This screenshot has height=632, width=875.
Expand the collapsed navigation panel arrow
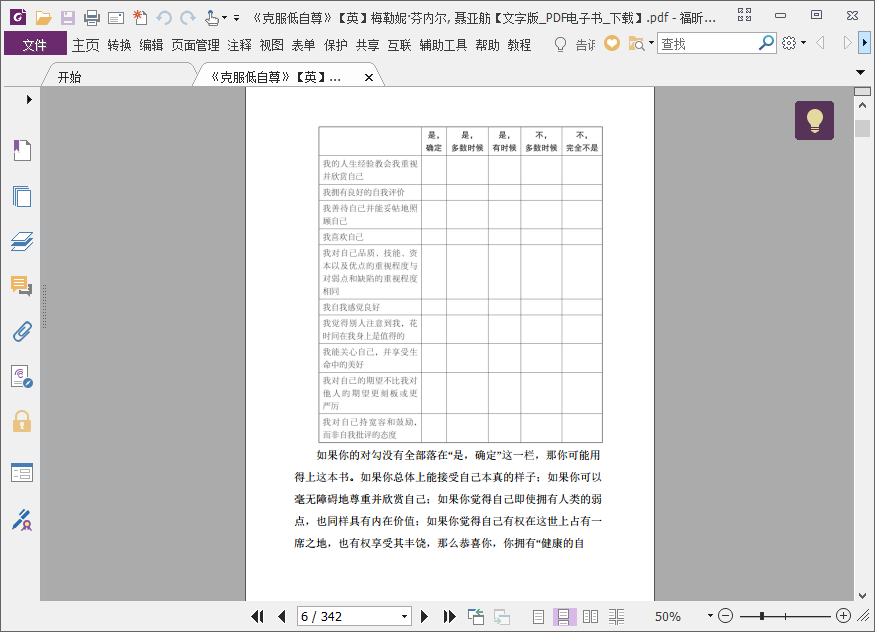click(x=29, y=100)
